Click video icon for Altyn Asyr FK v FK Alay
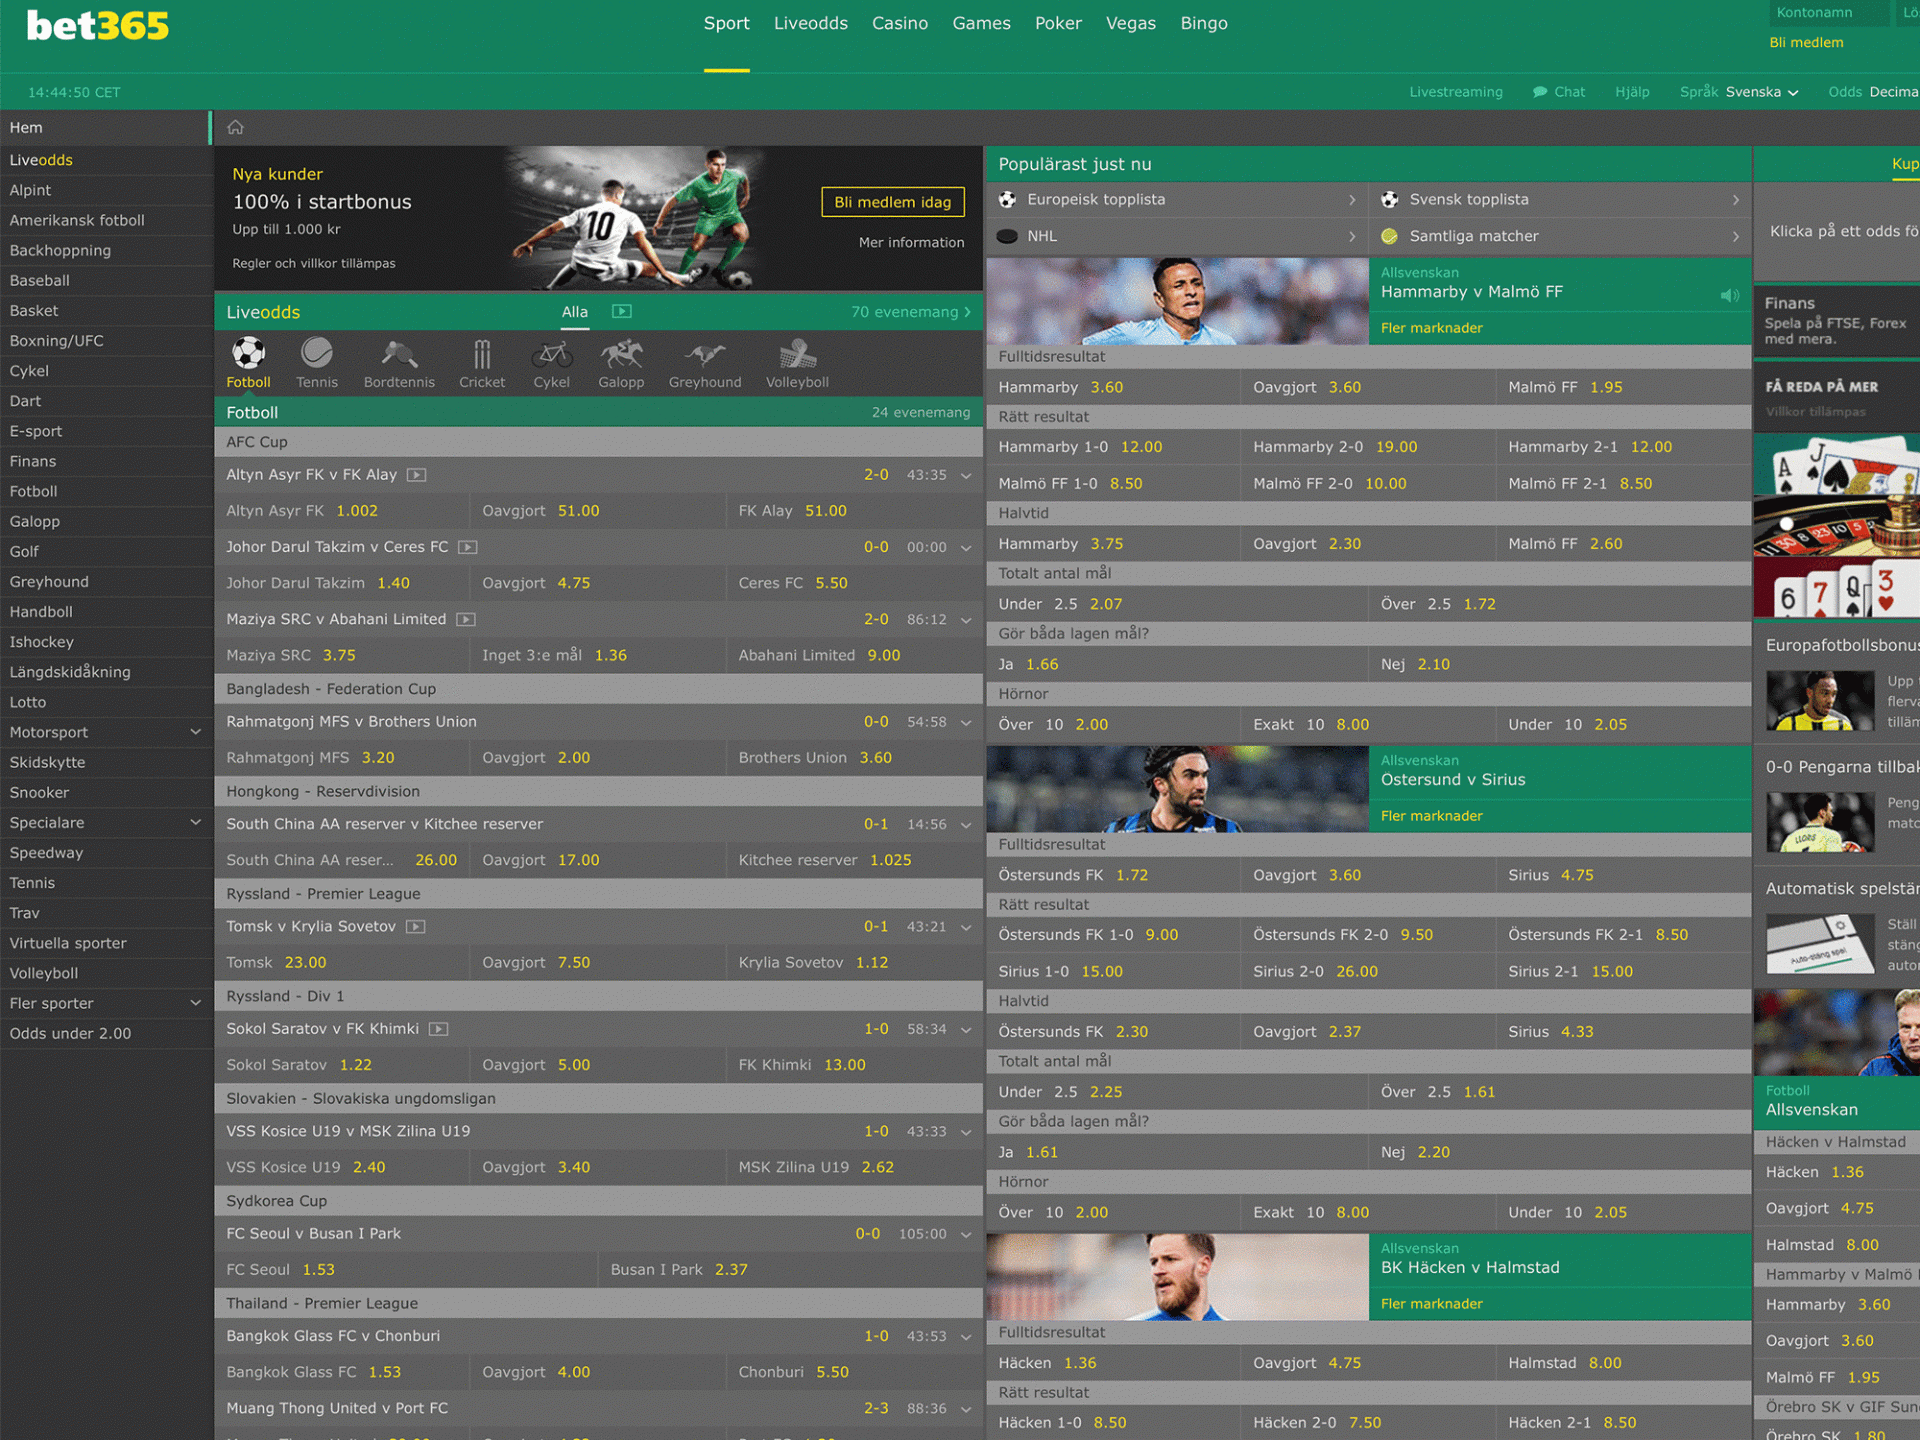The image size is (1920, 1440). click(x=417, y=475)
